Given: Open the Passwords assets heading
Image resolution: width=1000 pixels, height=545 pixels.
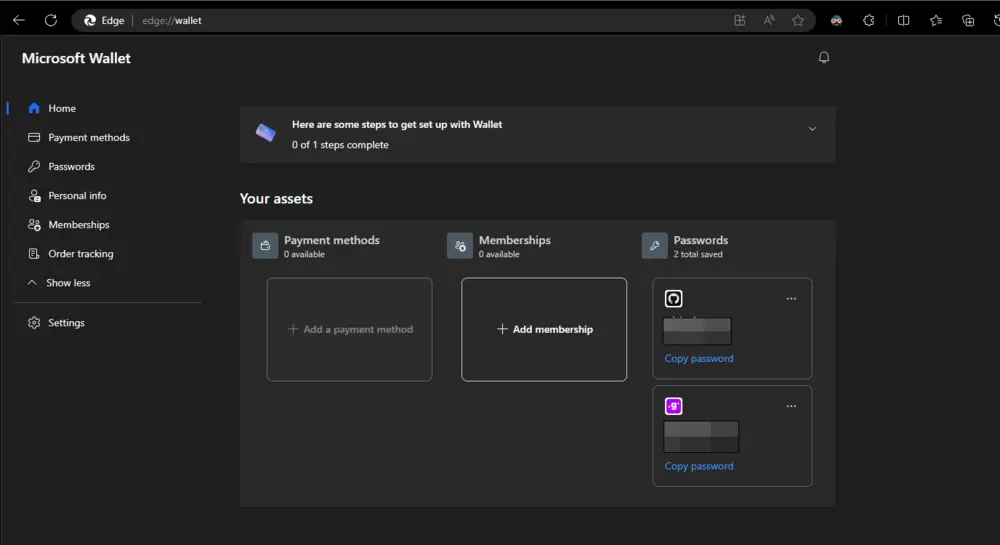Looking at the screenshot, I should (x=700, y=240).
